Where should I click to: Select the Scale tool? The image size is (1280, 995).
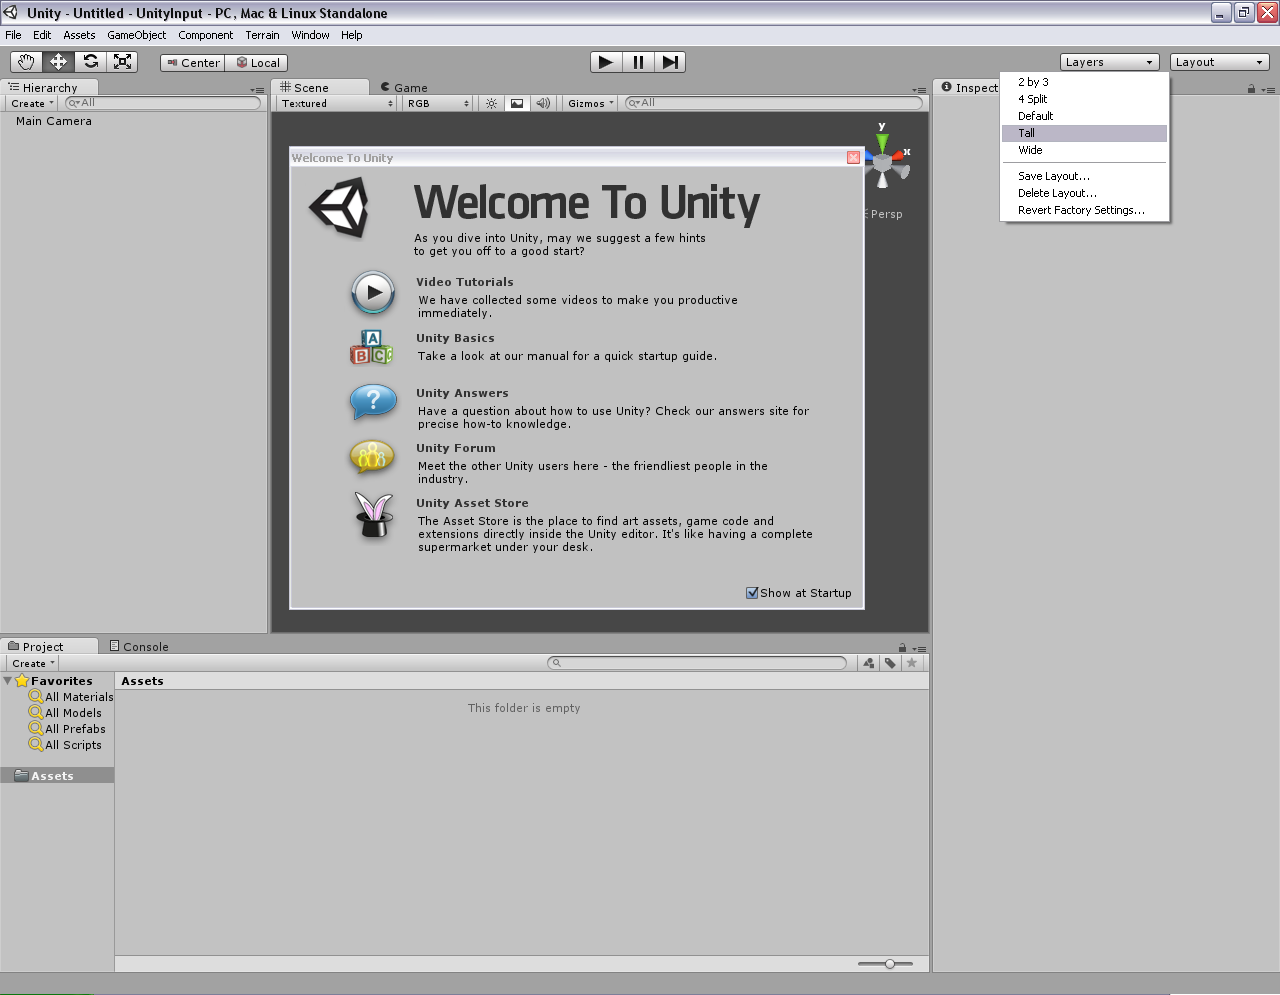click(122, 61)
